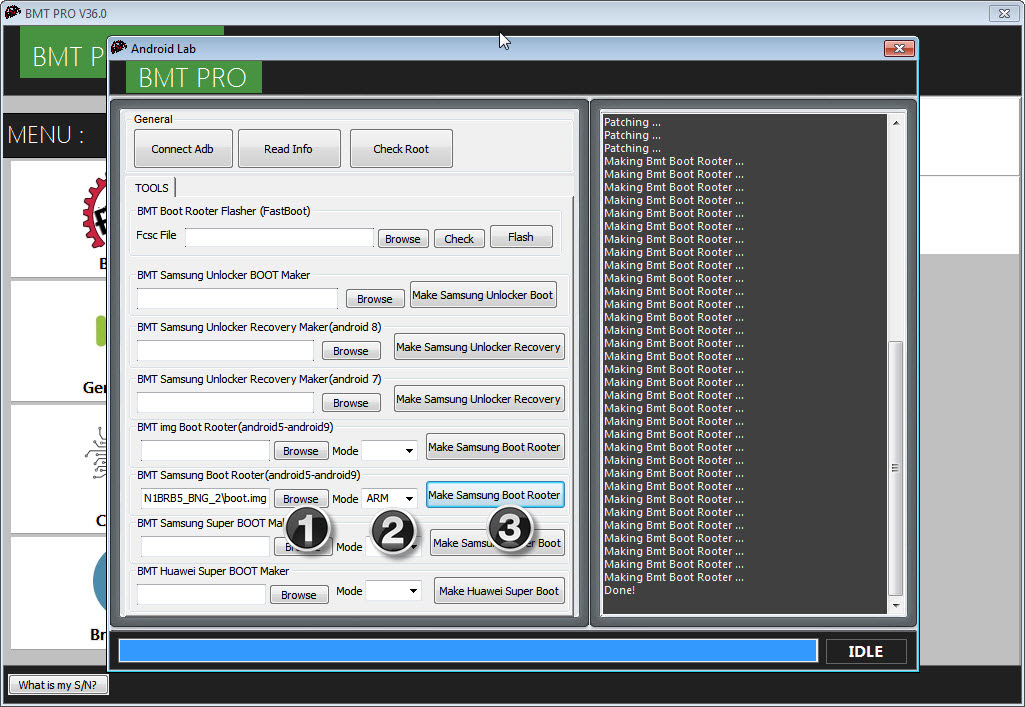The height and width of the screenshot is (707, 1025).
Task: Click Check in Boot Rooter Flasher section
Action: (459, 239)
